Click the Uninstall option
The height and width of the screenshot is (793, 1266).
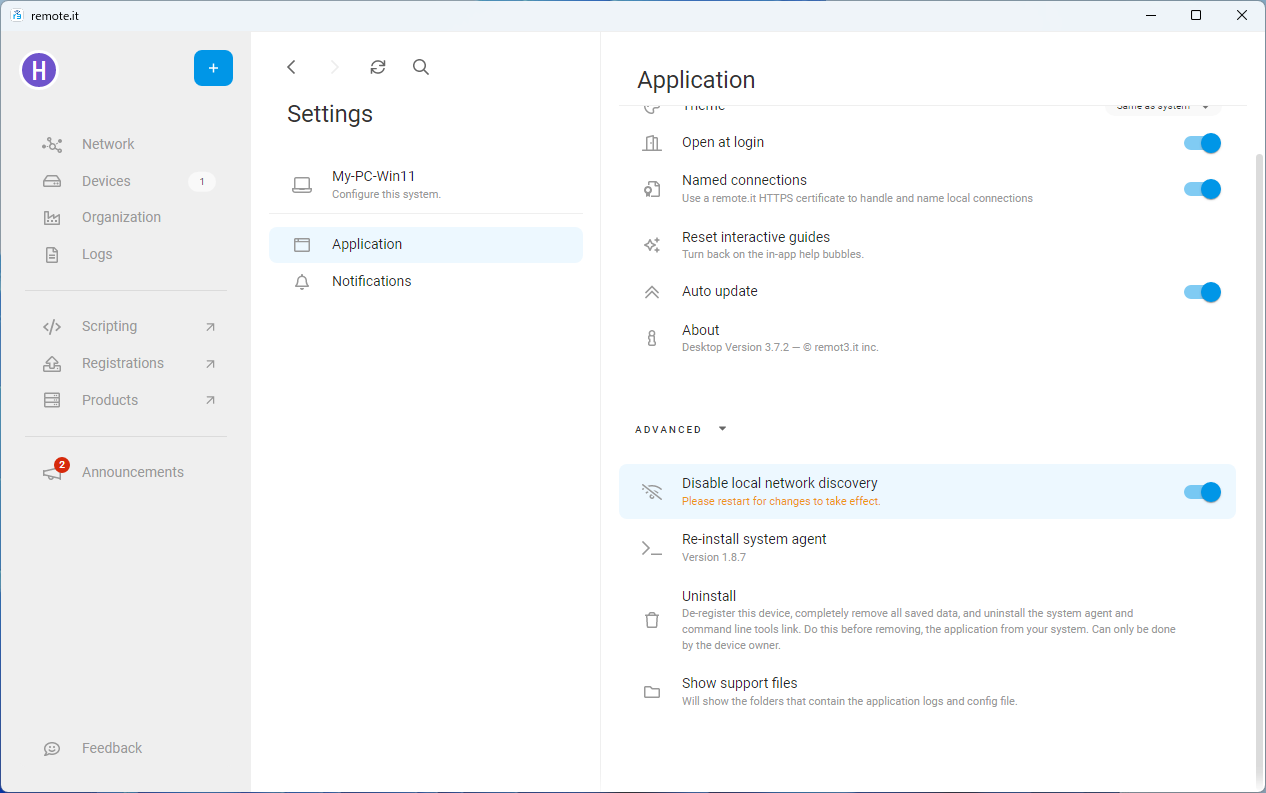[928, 620]
